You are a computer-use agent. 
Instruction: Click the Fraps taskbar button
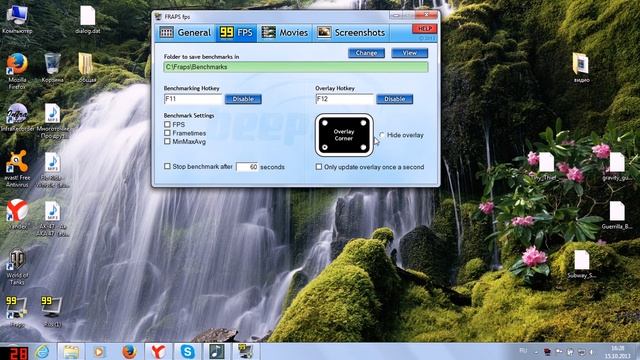tap(245, 351)
